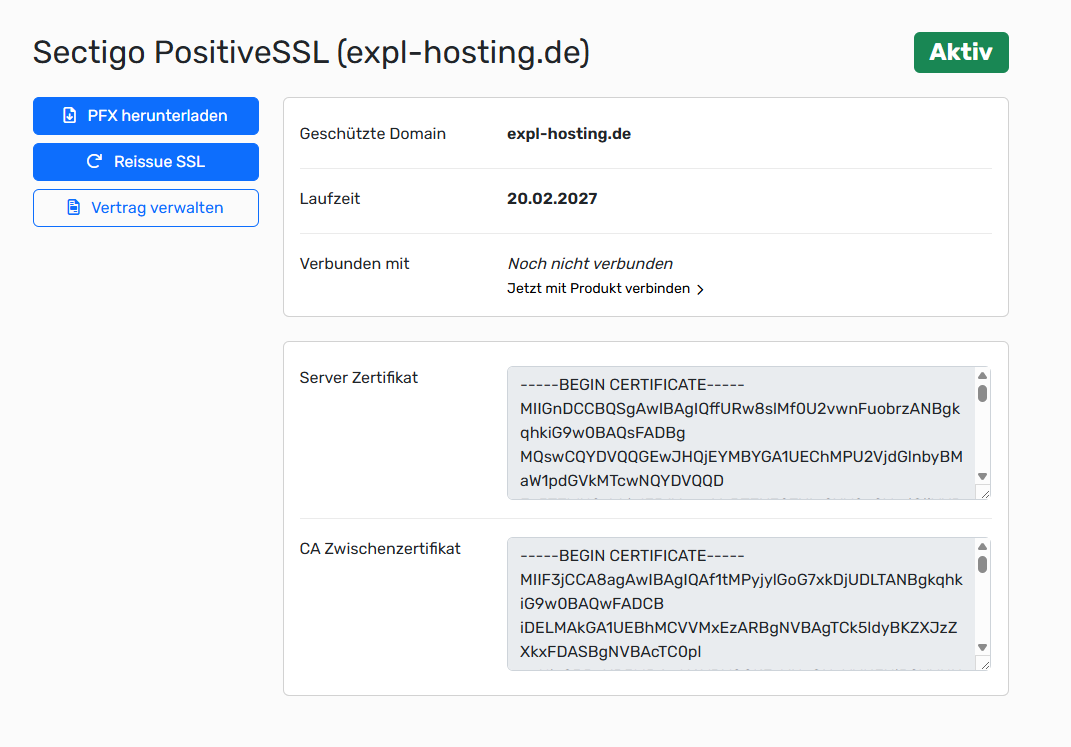Click the Reissue SSL button

[x=145, y=162]
